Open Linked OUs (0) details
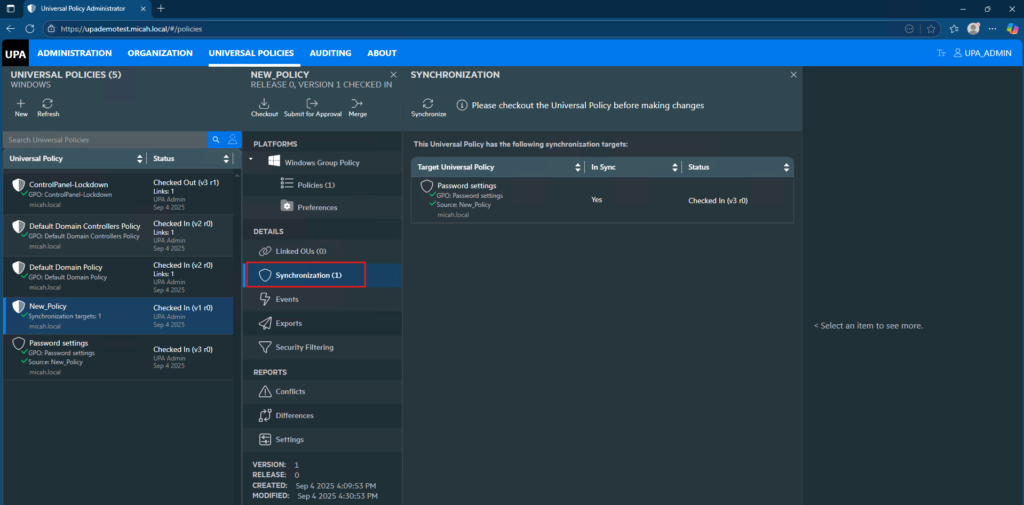Image resolution: width=1024 pixels, height=505 pixels. pyautogui.click(x=301, y=251)
